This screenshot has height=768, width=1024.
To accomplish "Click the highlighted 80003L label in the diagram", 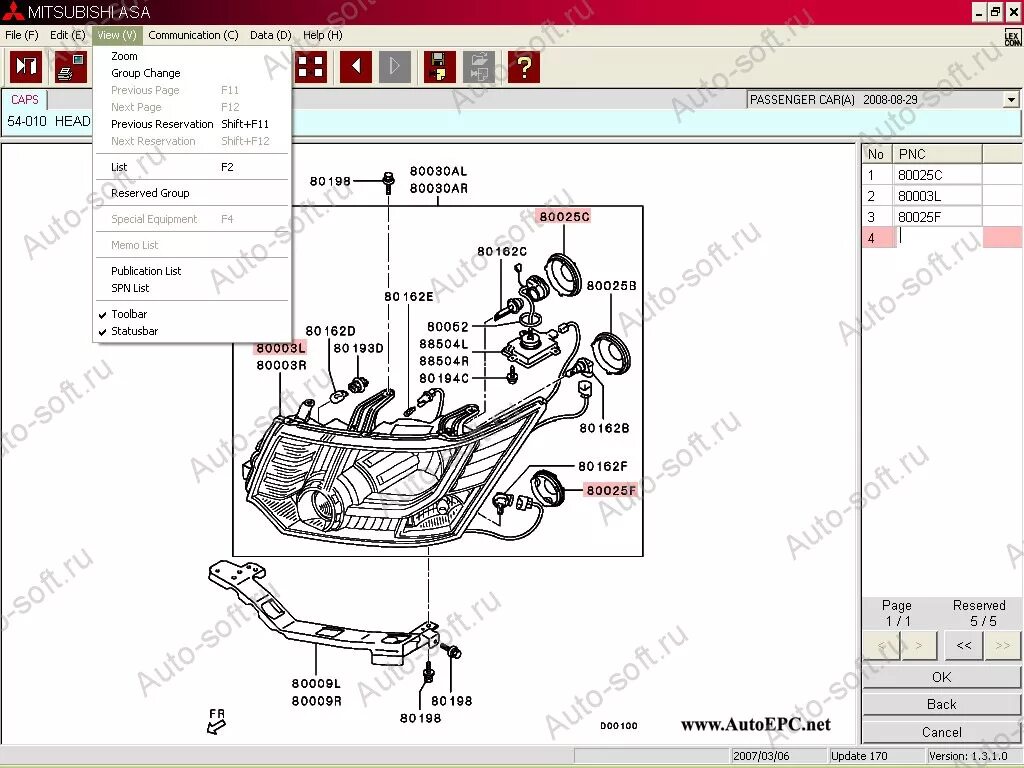I will [x=281, y=348].
